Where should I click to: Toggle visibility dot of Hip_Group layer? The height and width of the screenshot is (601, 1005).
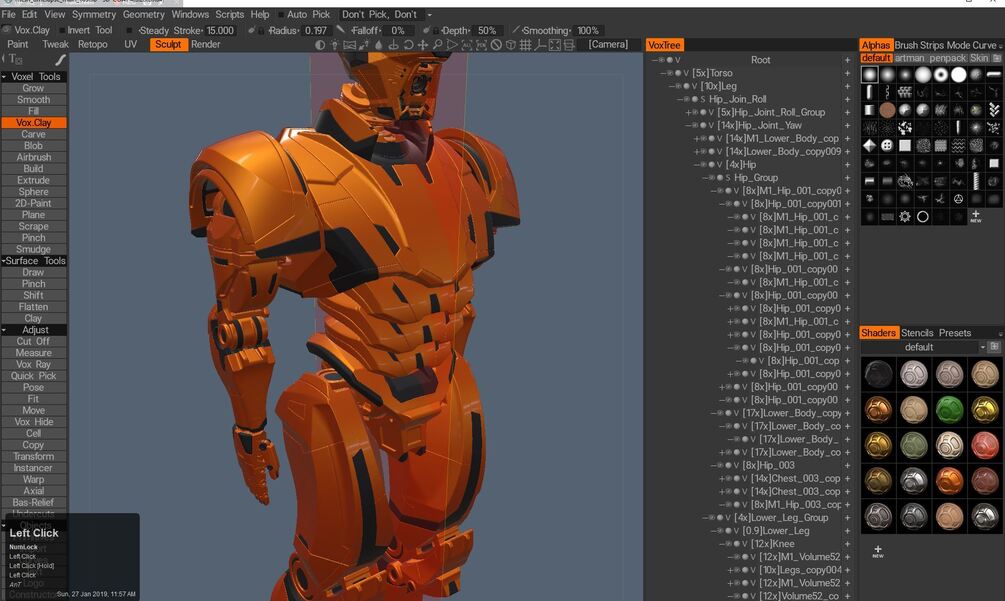pos(719,177)
